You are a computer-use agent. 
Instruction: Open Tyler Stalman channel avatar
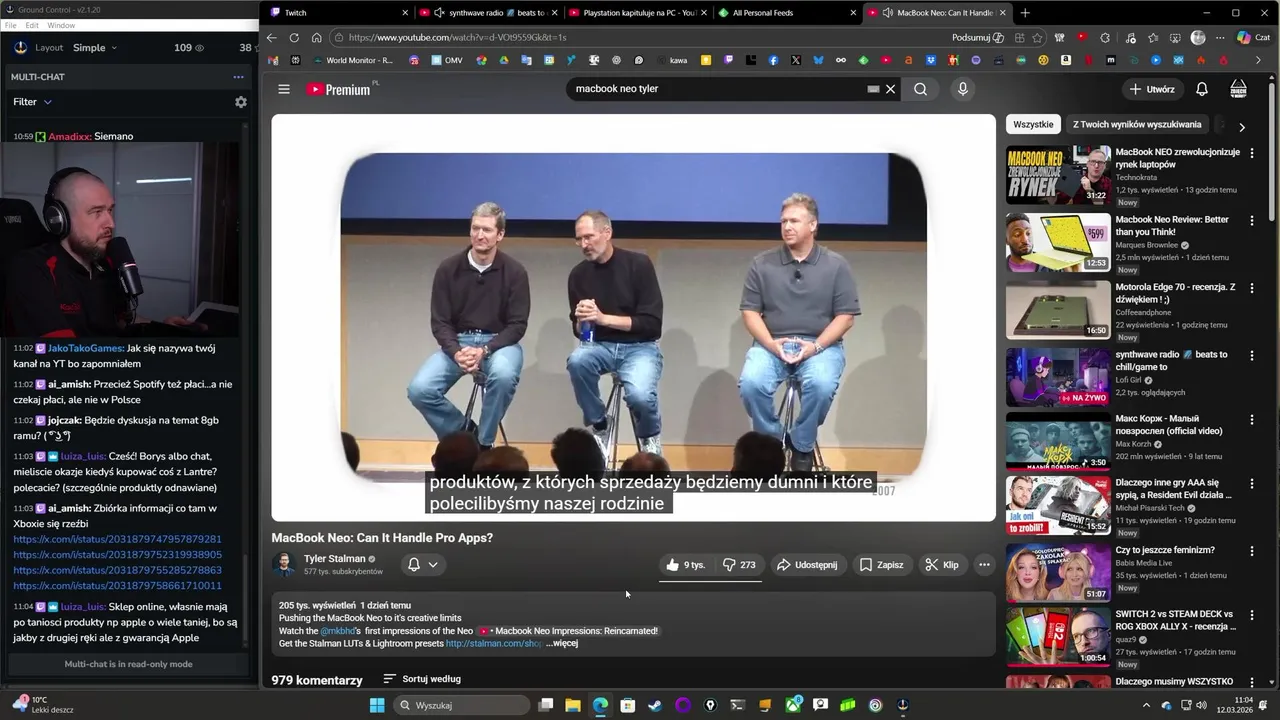[284, 565]
